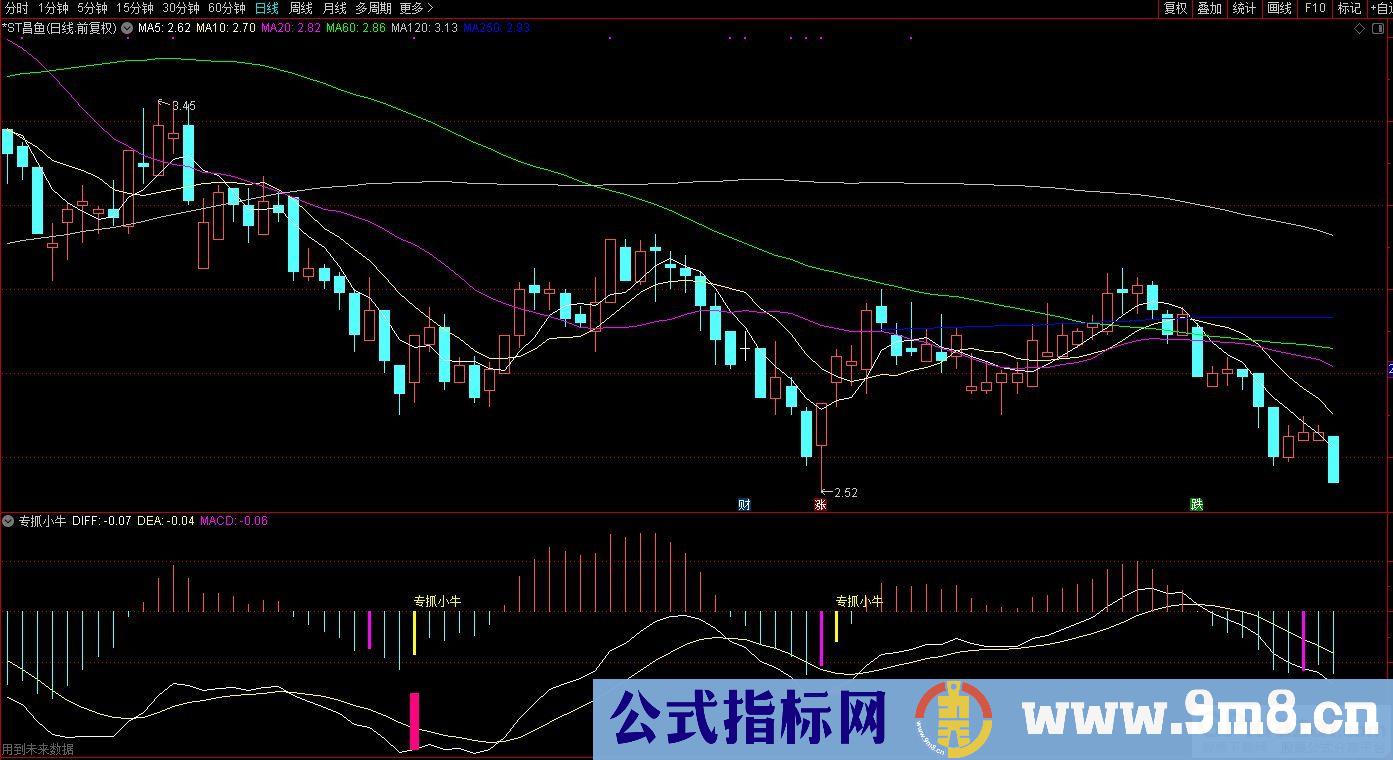Click the DIFF: -0.07 value
The image size is (1393, 760).
(101, 521)
